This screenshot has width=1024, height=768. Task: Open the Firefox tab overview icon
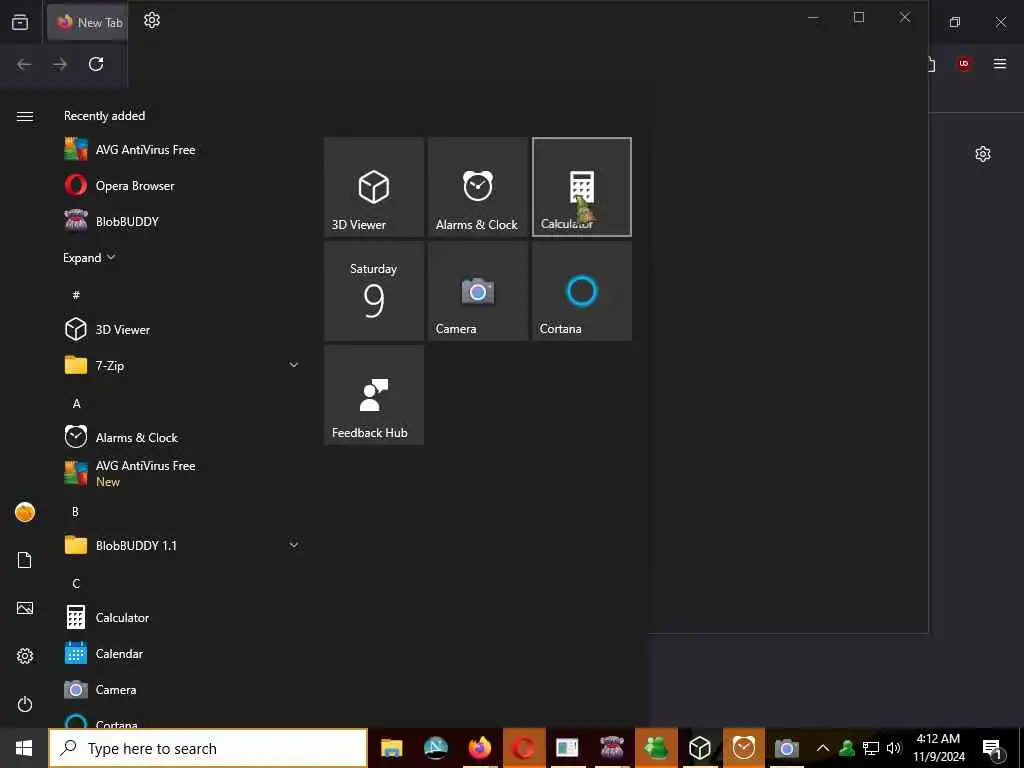[x=20, y=22]
